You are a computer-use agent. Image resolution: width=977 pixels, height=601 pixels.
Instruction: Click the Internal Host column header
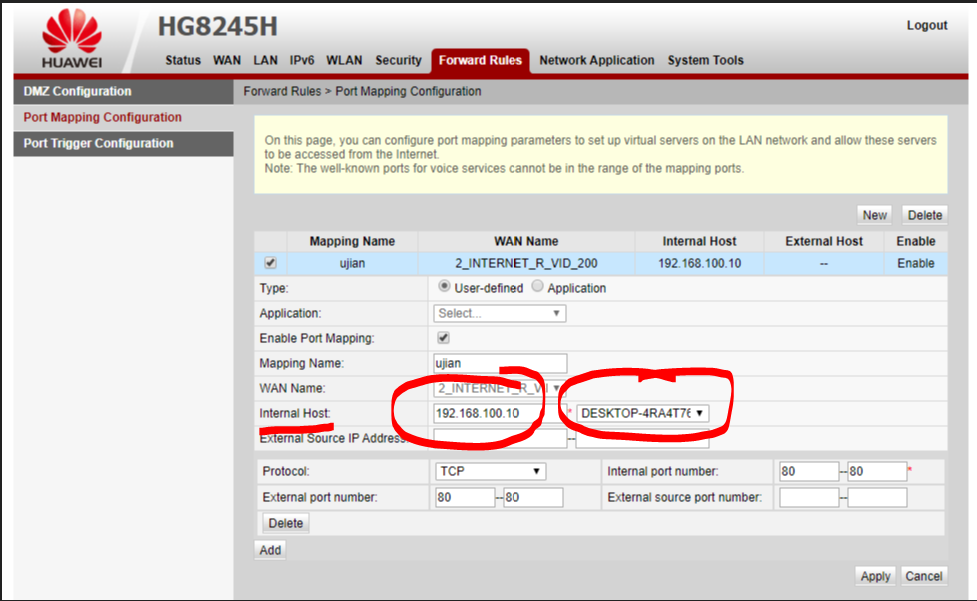[699, 241]
